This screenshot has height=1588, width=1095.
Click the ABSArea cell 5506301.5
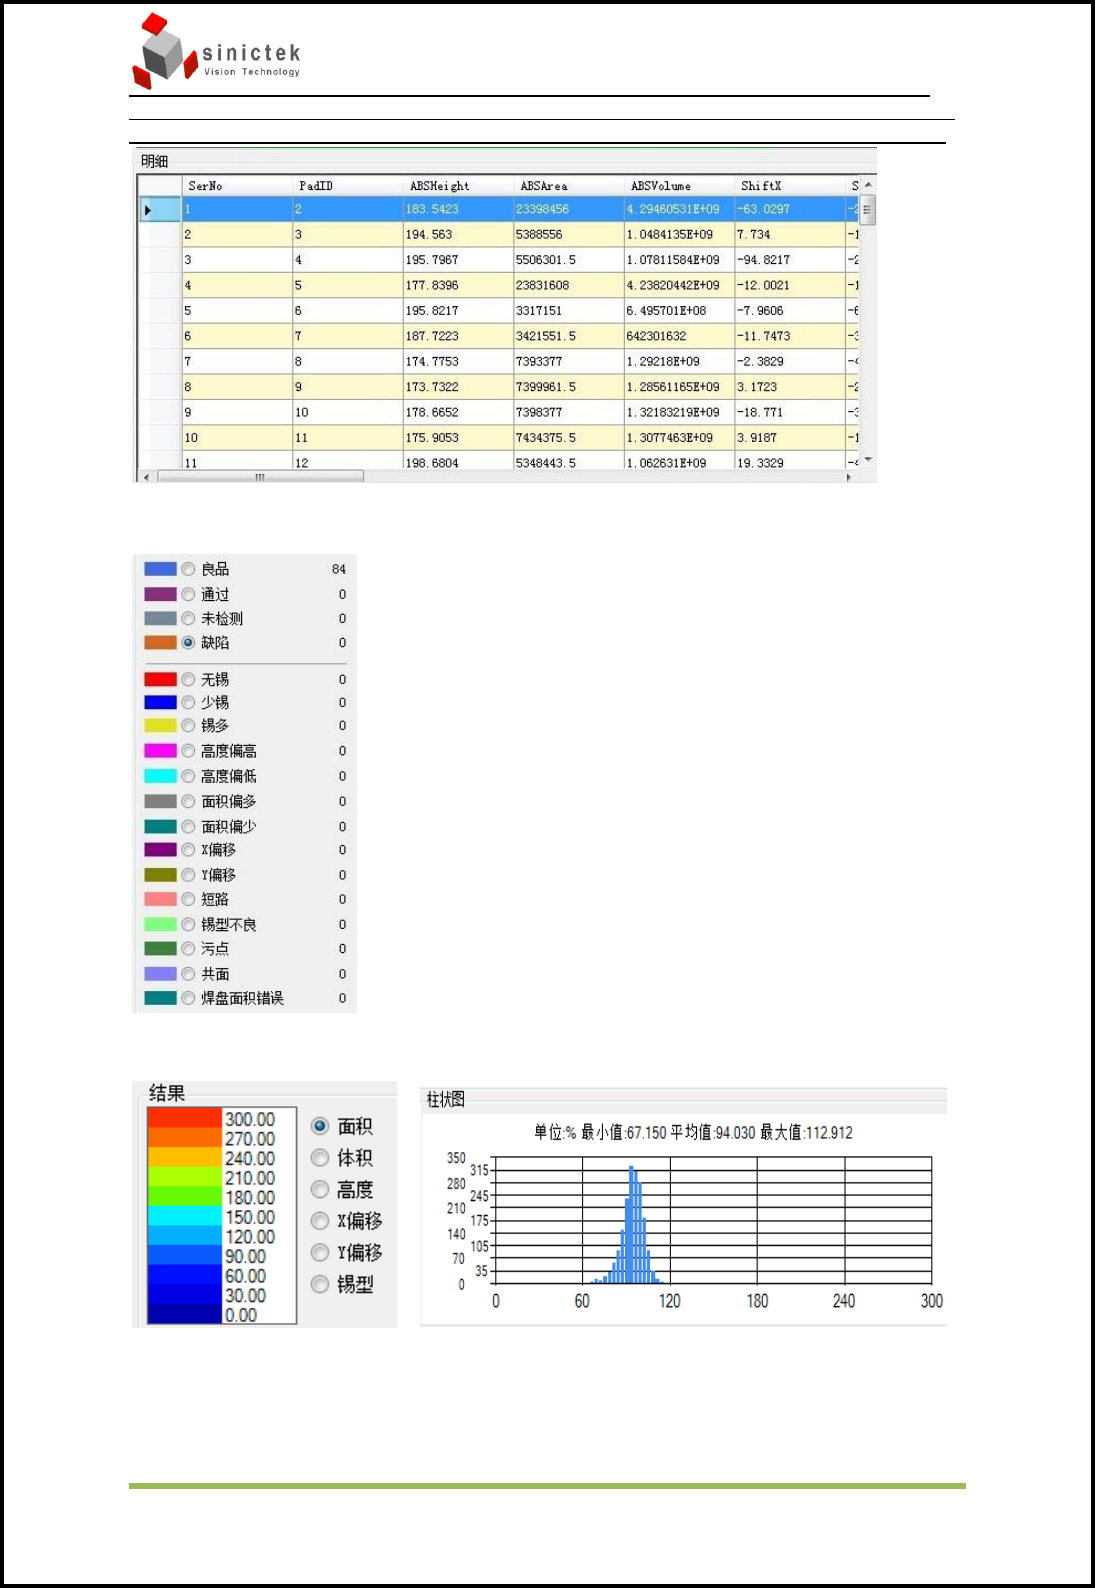coord(569,260)
